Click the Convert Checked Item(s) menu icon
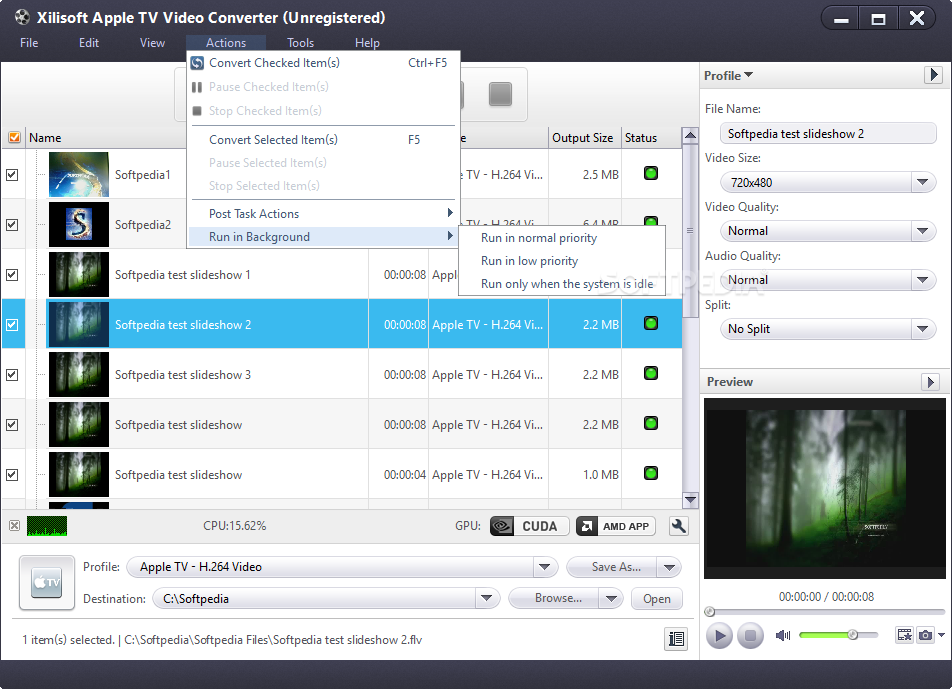The width and height of the screenshot is (952, 689). click(x=197, y=63)
